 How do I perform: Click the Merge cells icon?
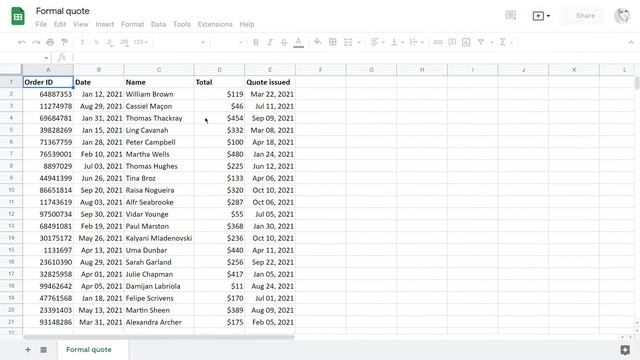point(348,42)
